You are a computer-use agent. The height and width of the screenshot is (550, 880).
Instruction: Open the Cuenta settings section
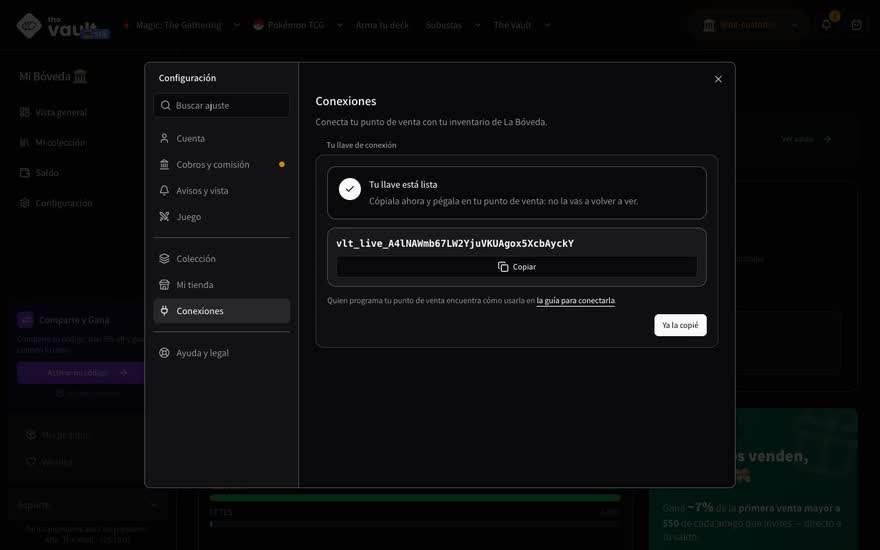(x=222, y=138)
